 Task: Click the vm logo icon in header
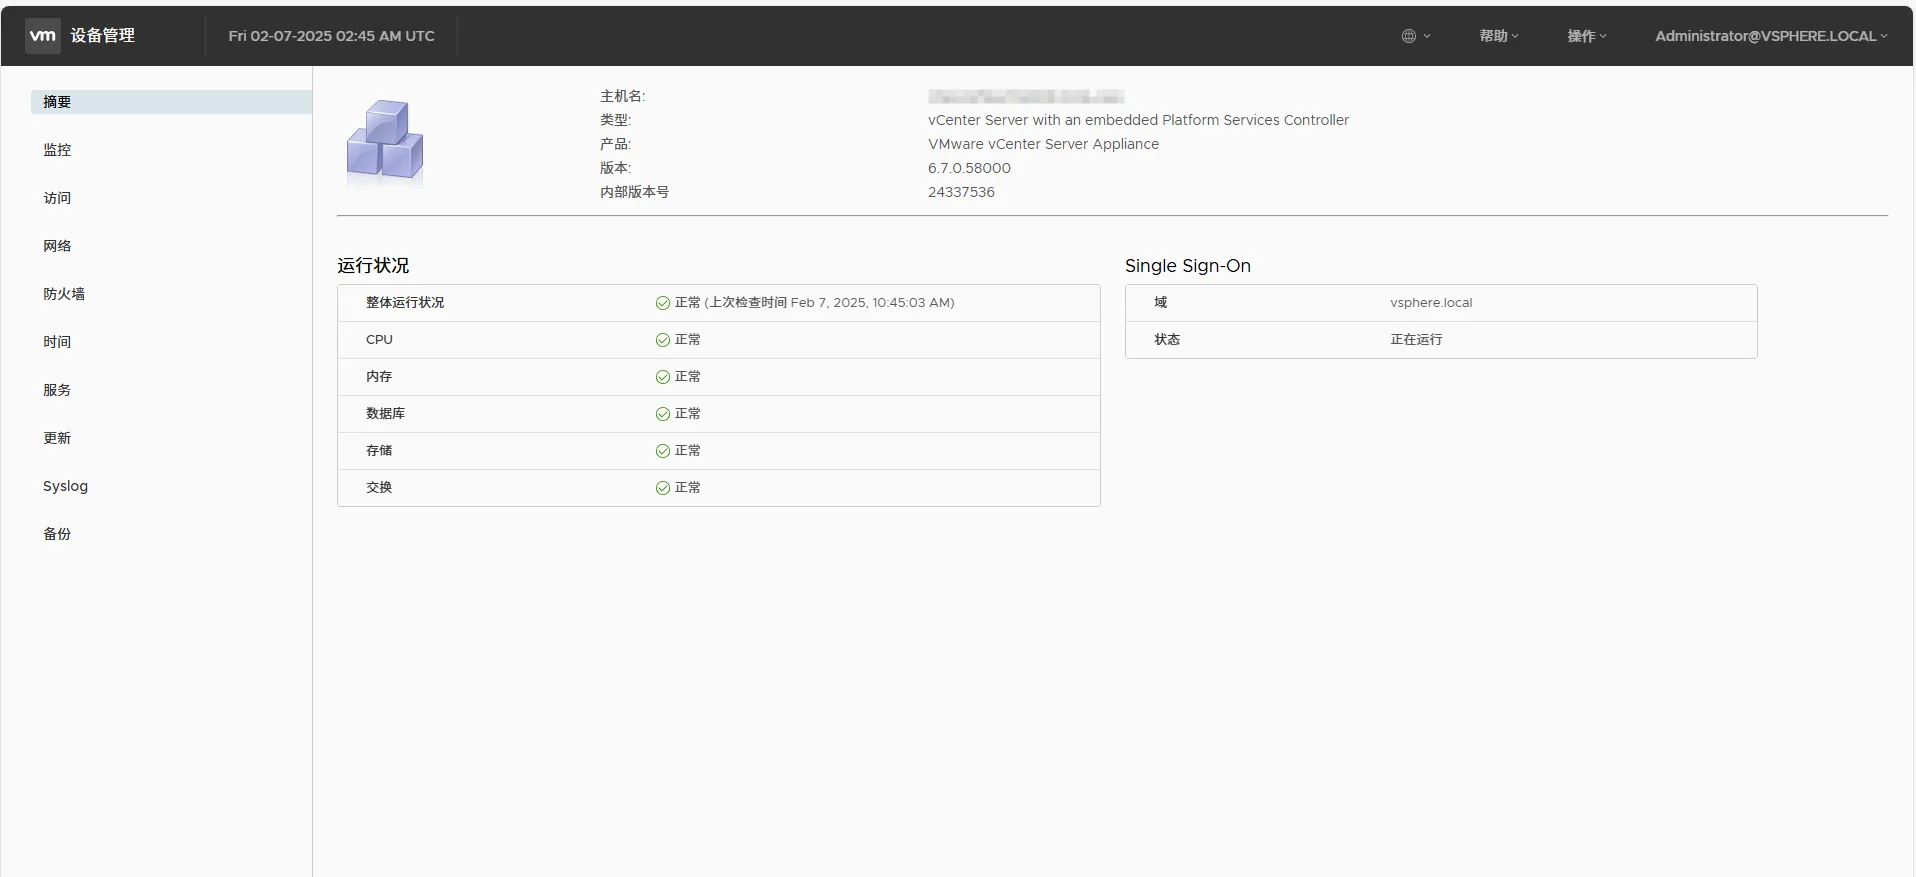(x=43, y=35)
